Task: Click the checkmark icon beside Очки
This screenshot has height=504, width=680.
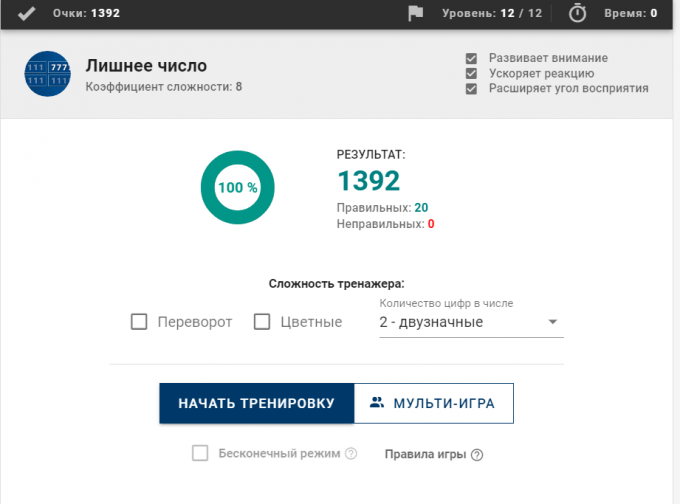Action: [28, 14]
